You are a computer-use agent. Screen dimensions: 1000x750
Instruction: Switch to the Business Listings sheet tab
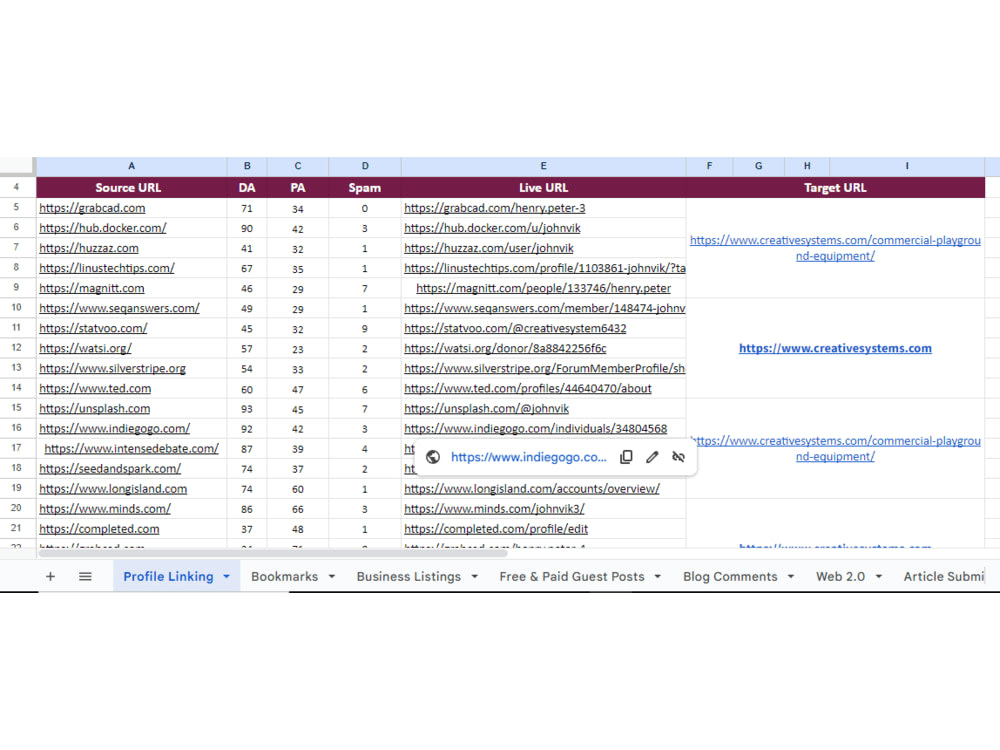click(409, 577)
